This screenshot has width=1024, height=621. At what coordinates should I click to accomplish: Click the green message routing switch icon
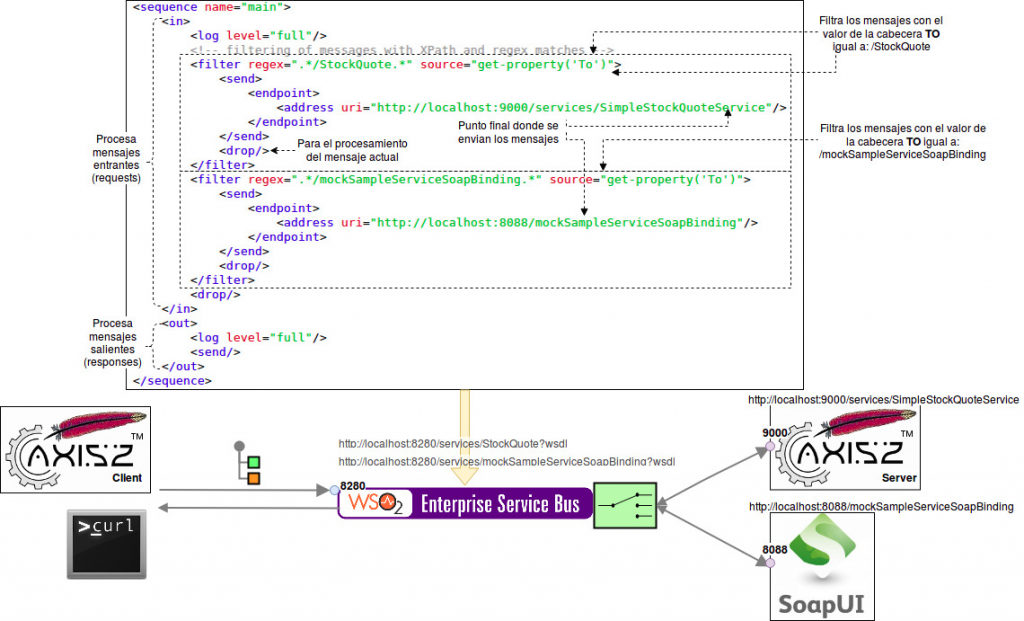(625, 503)
